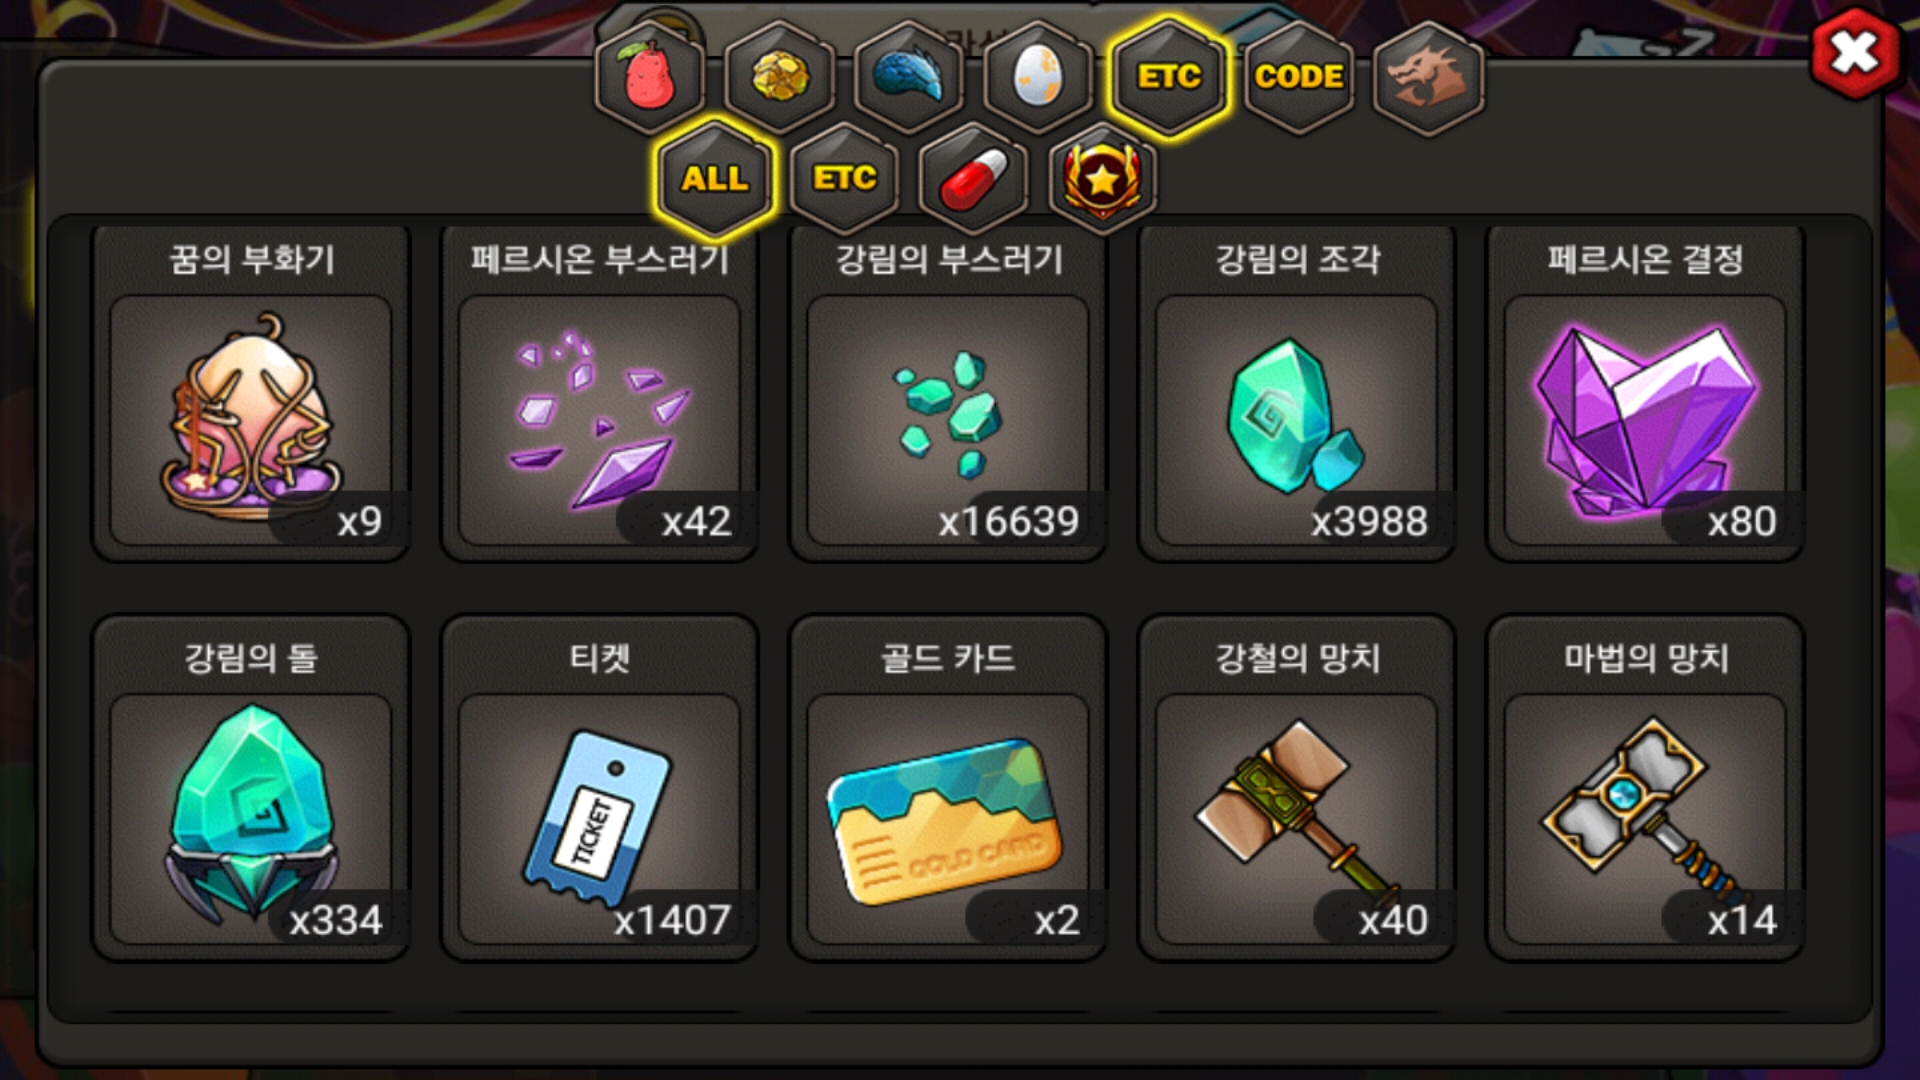The image size is (1920, 1080).
Task: Filter items by red capsule pill
Action: point(974,178)
